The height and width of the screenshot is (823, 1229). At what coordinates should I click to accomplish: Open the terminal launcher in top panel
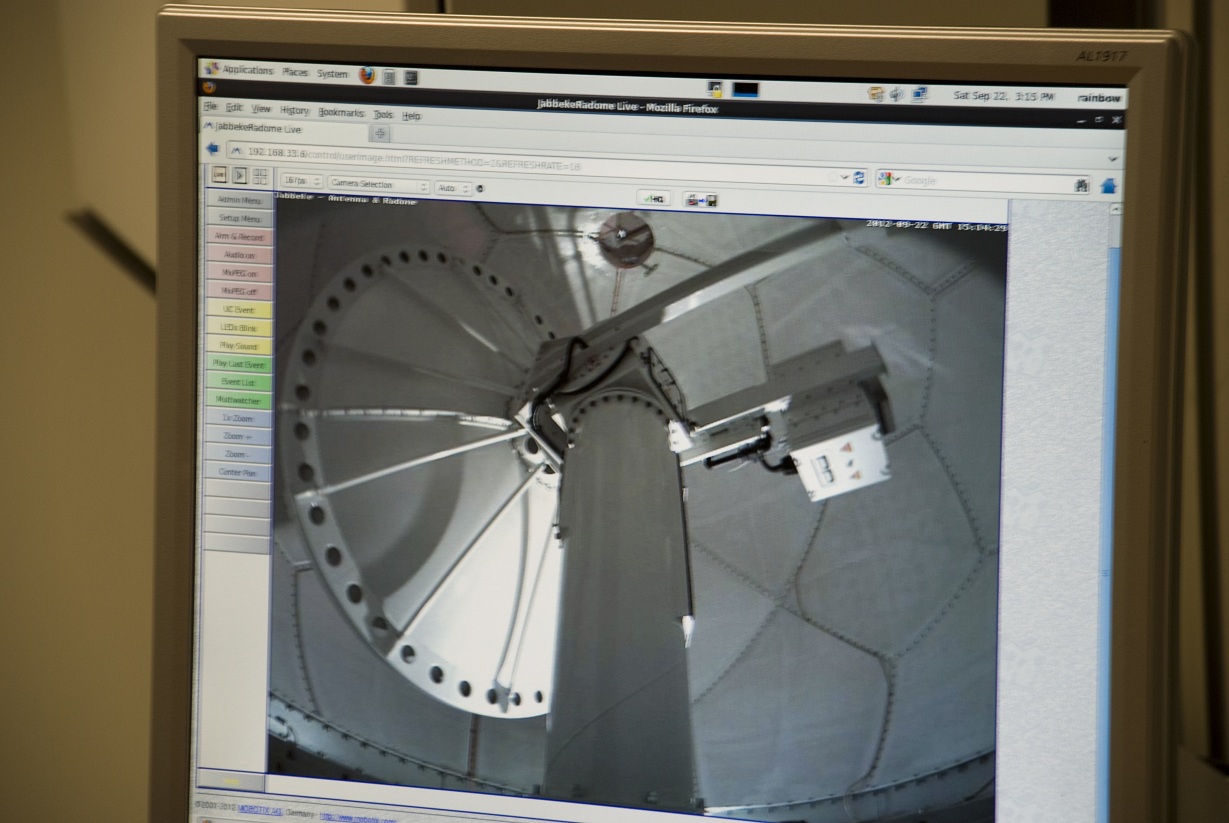[411, 77]
